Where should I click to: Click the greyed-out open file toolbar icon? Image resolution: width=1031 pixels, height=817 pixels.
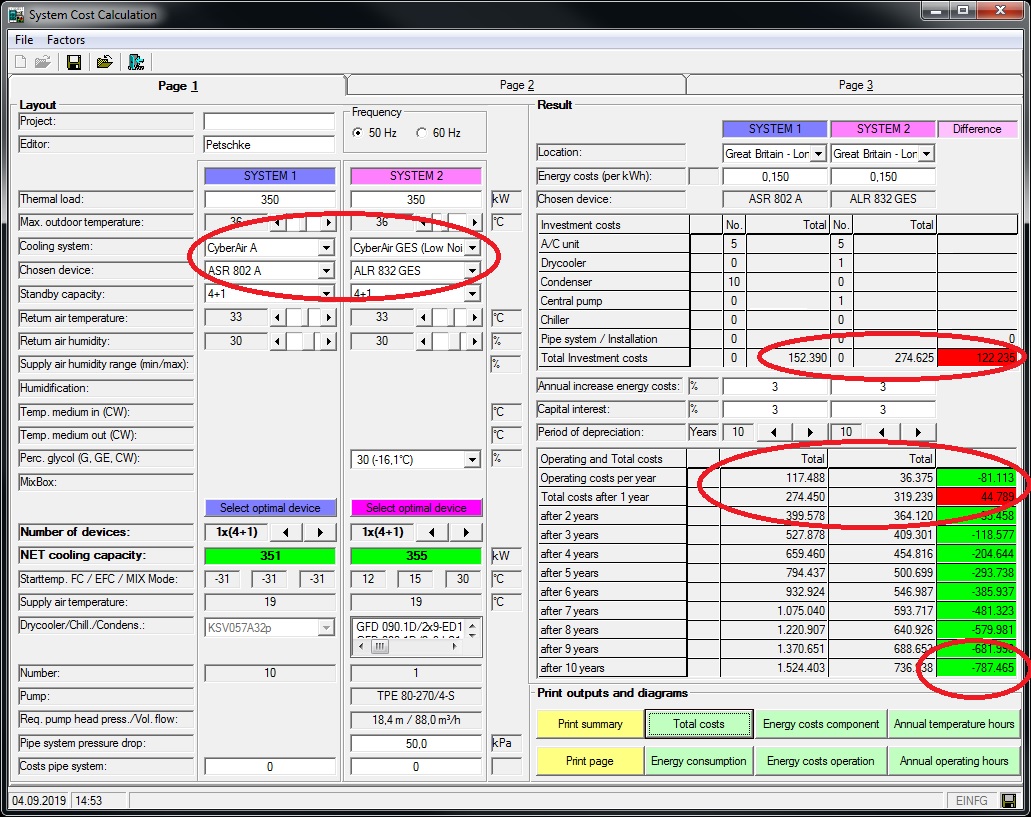tap(43, 62)
